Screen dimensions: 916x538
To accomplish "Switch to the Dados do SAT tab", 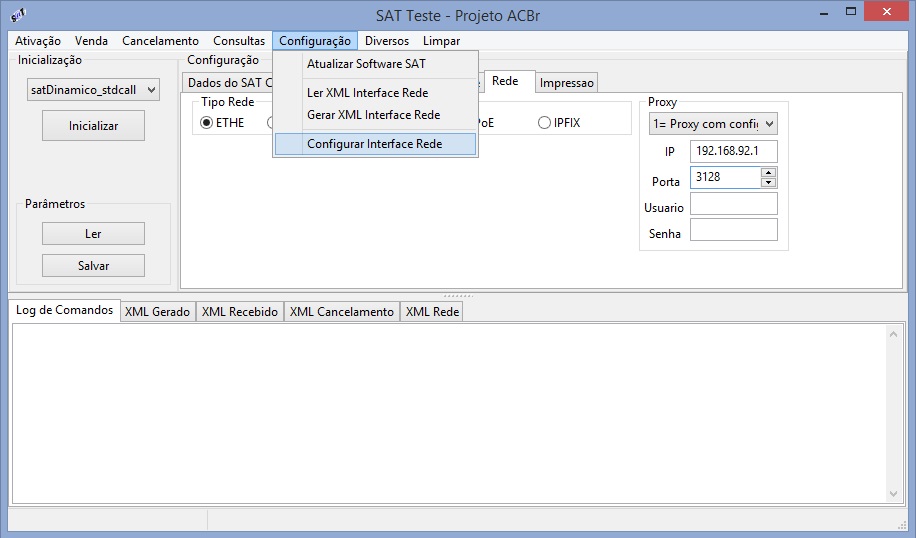I will [229, 83].
